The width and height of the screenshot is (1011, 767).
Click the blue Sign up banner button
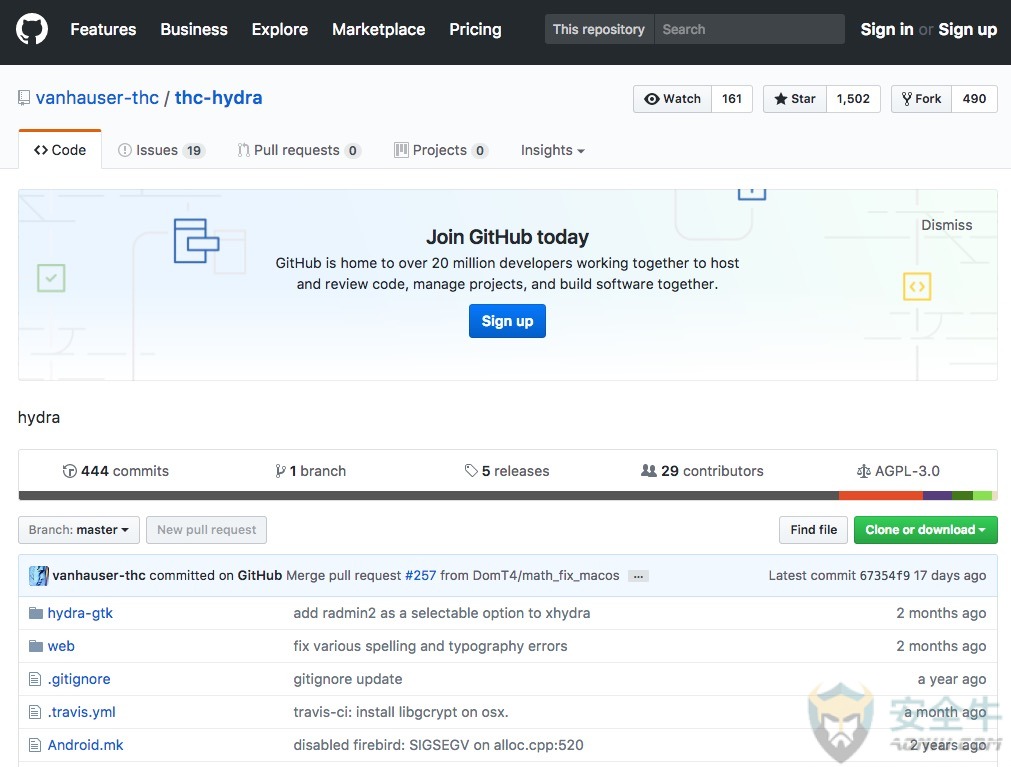click(507, 321)
